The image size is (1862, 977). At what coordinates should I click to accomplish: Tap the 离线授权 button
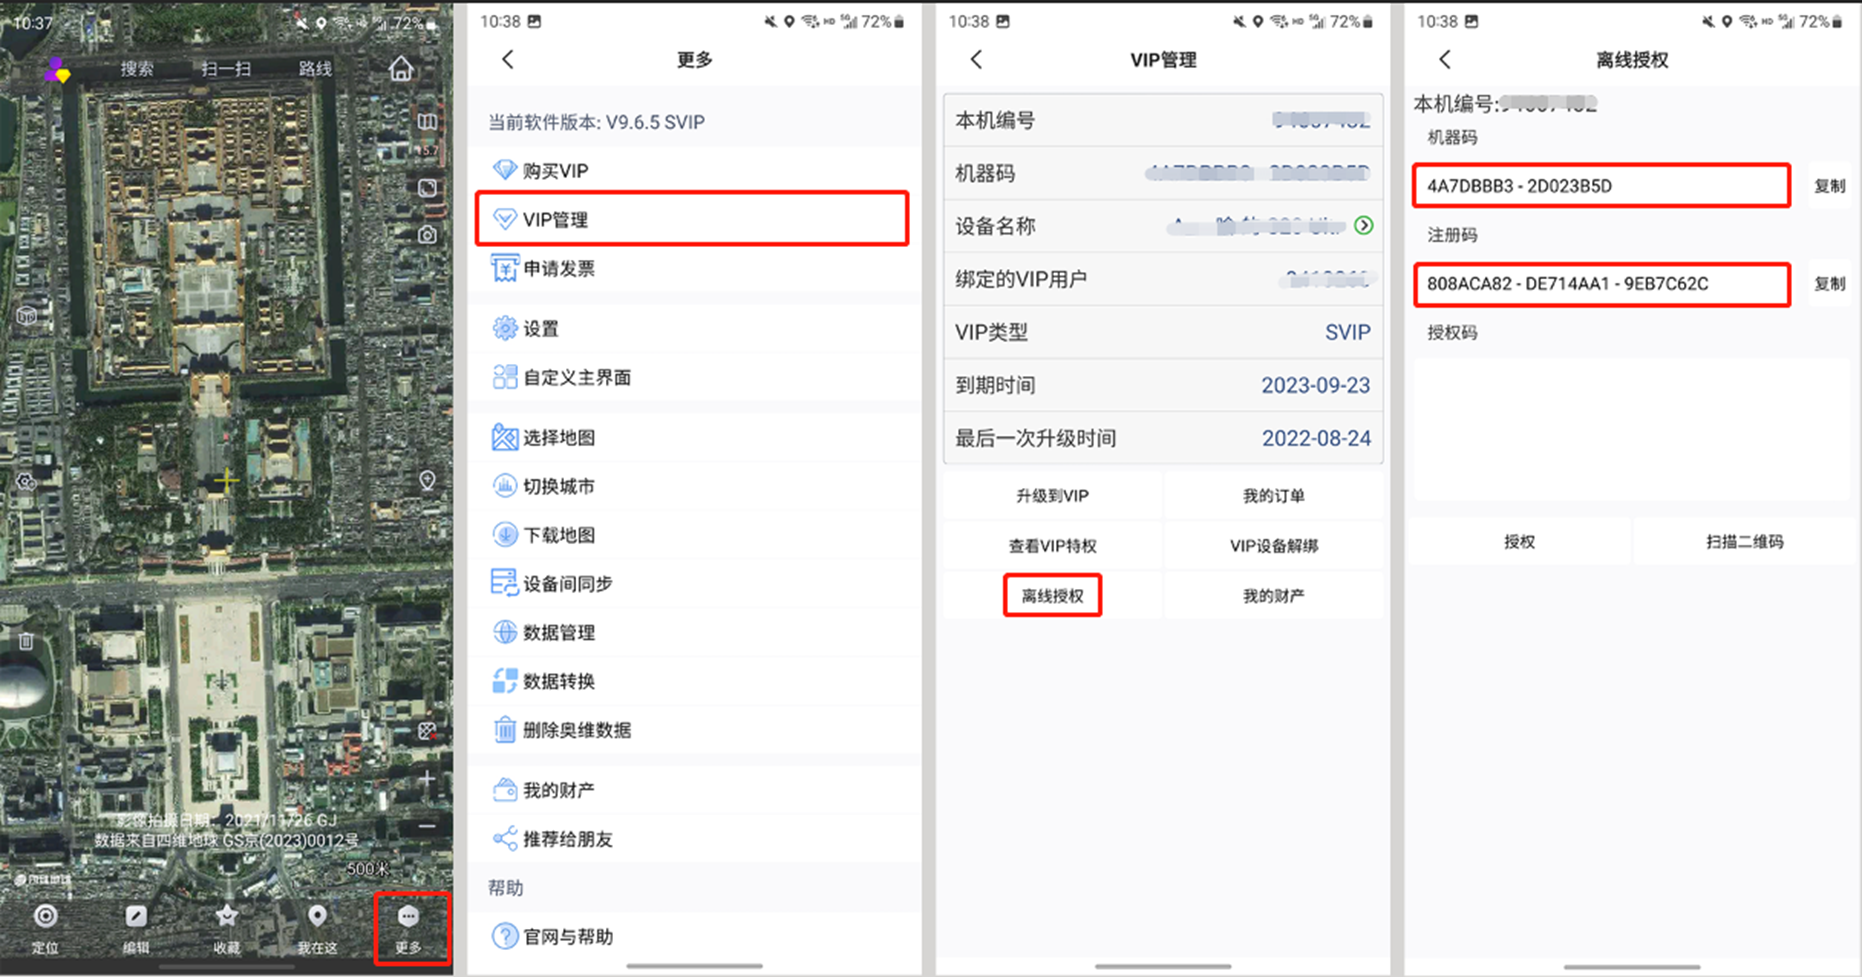tap(1052, 596)
